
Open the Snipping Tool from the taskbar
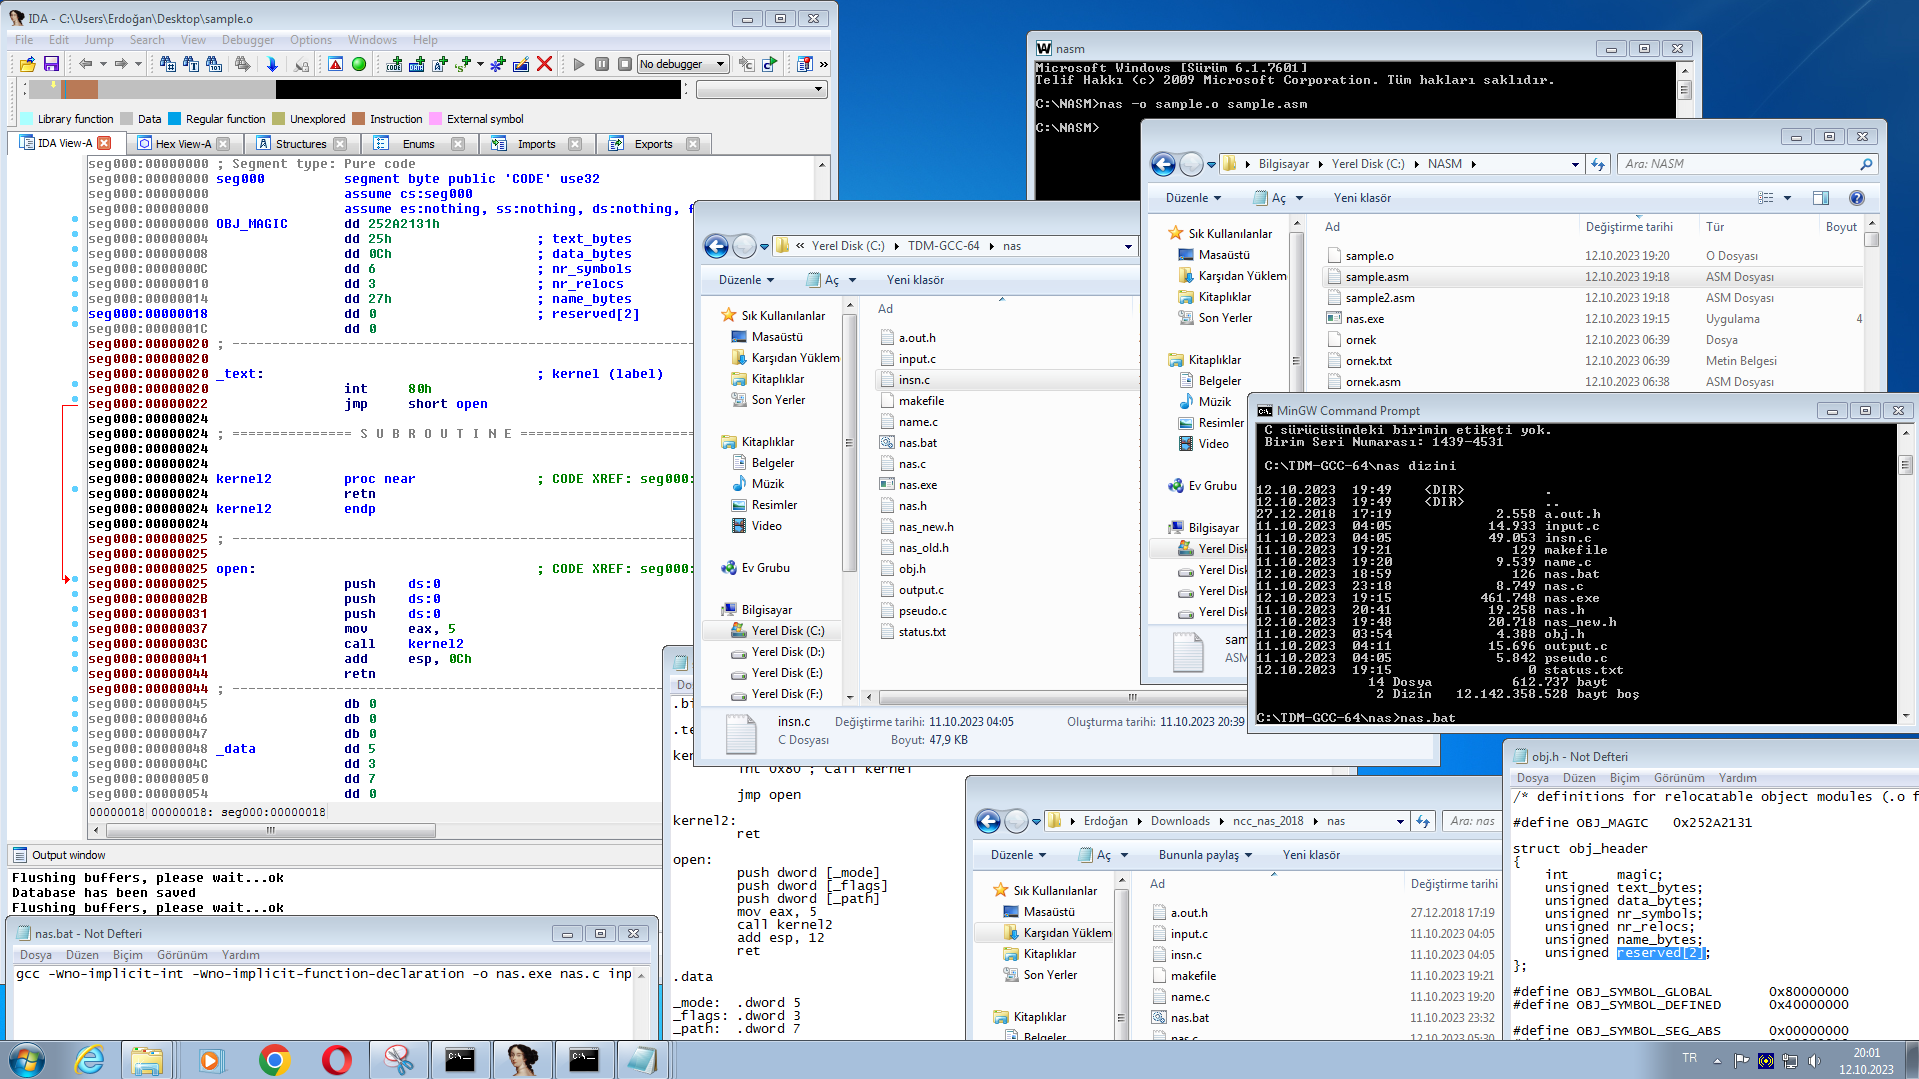pos(398,1059)
